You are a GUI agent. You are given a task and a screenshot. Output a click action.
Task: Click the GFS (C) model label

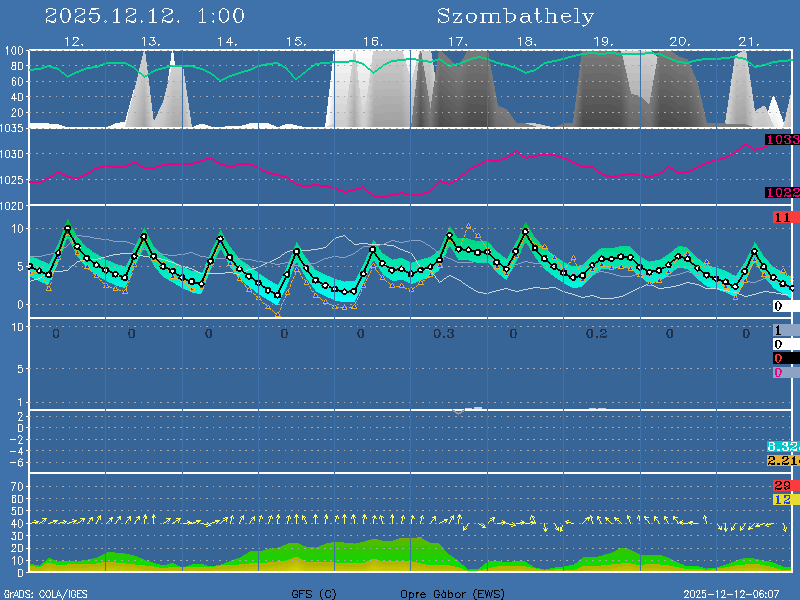click(314, 594)
